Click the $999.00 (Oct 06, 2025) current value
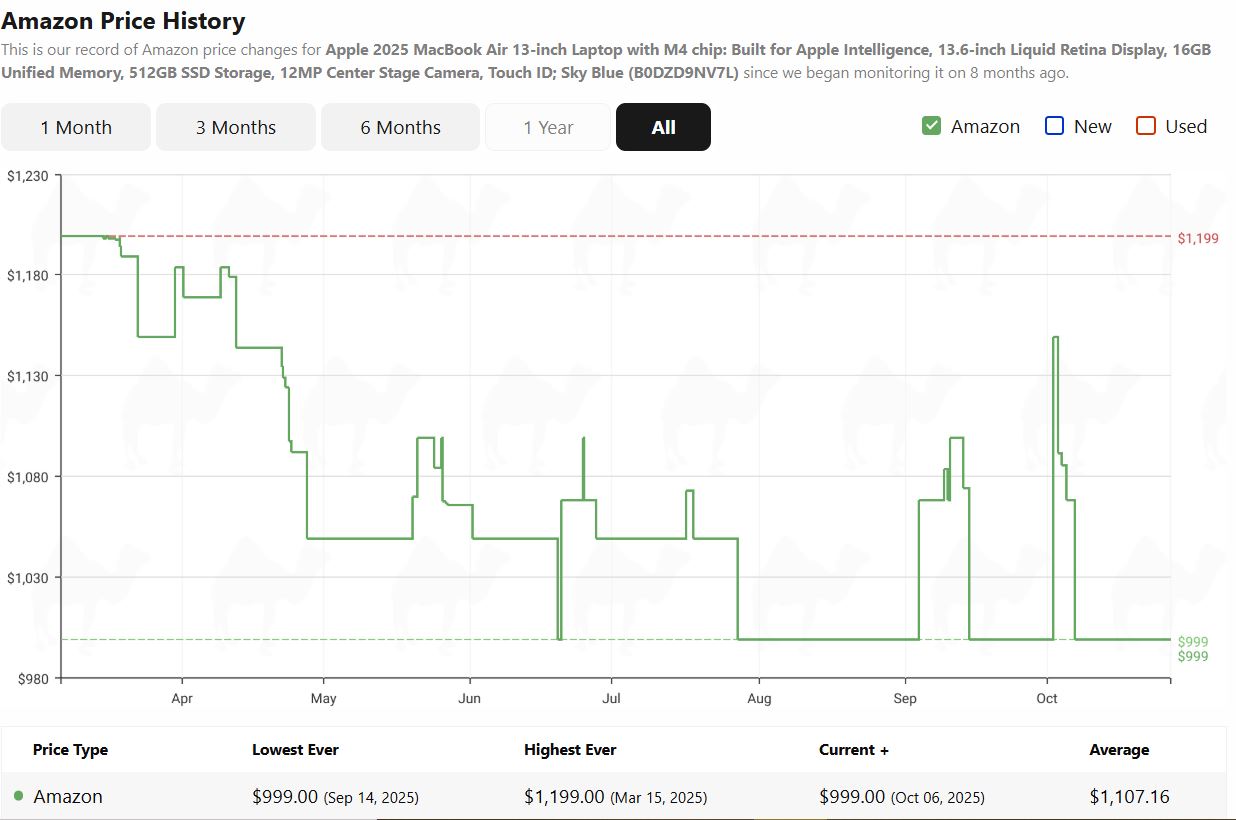Viewport: 1236px width, 820px height. (901, 797)
